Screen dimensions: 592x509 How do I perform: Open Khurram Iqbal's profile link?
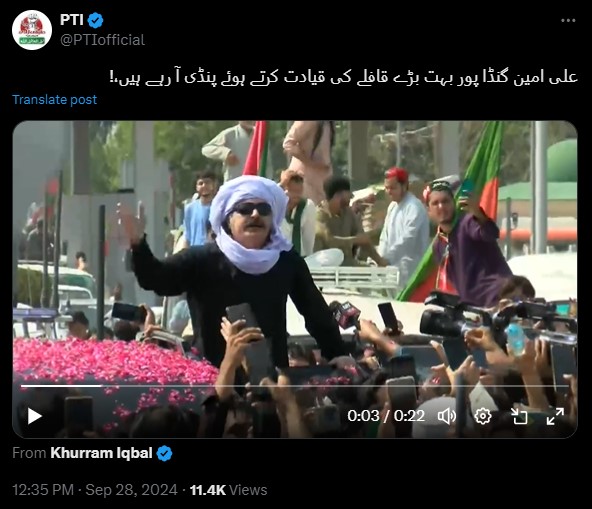click(101, 453)
